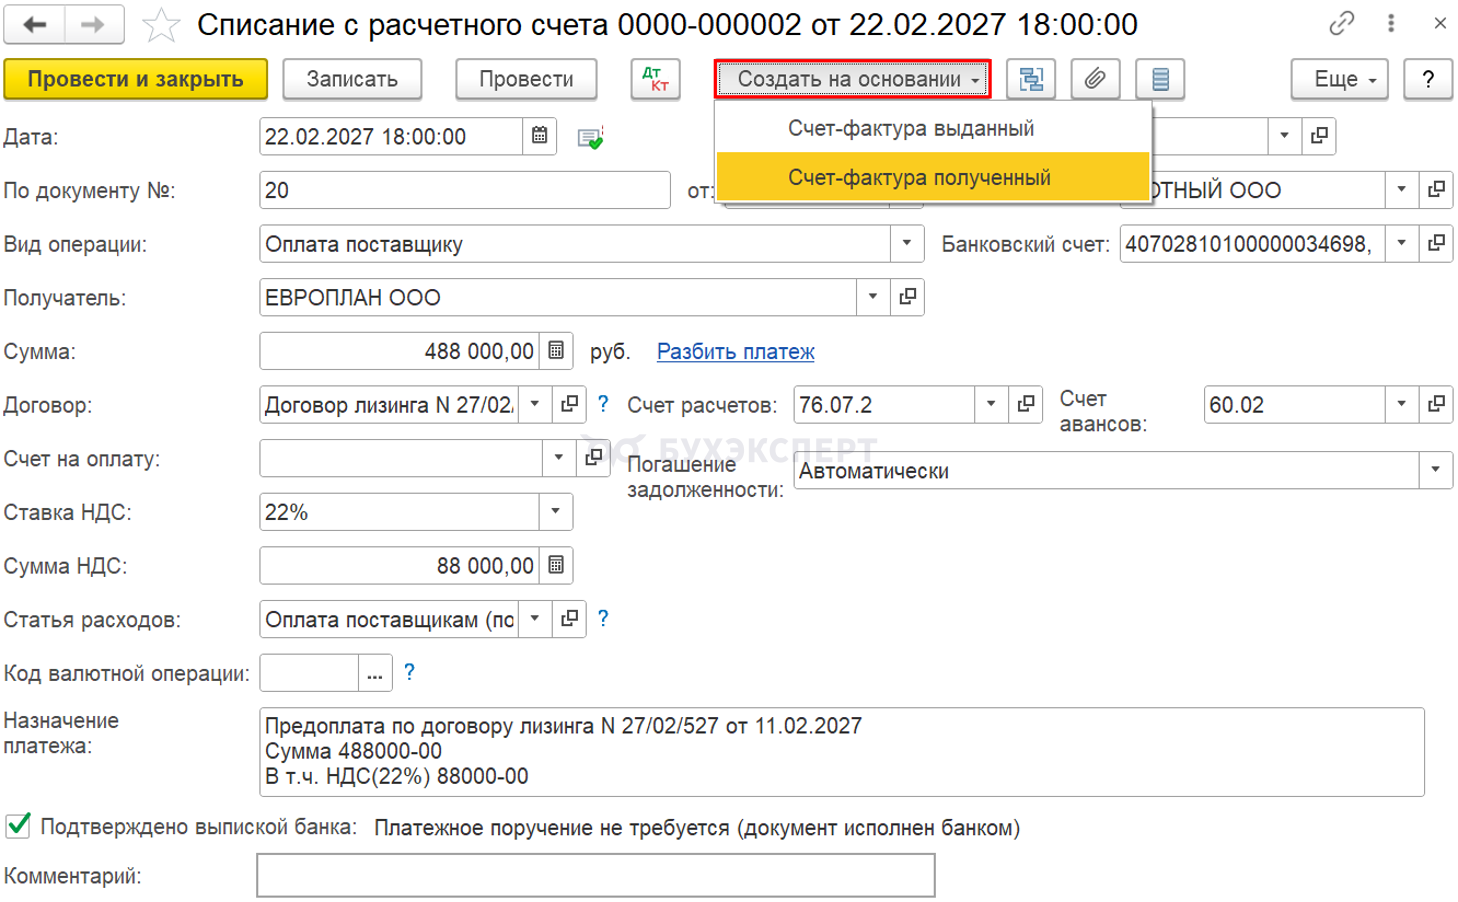
Task: Show help for Договор field
Action: point(603,404)
